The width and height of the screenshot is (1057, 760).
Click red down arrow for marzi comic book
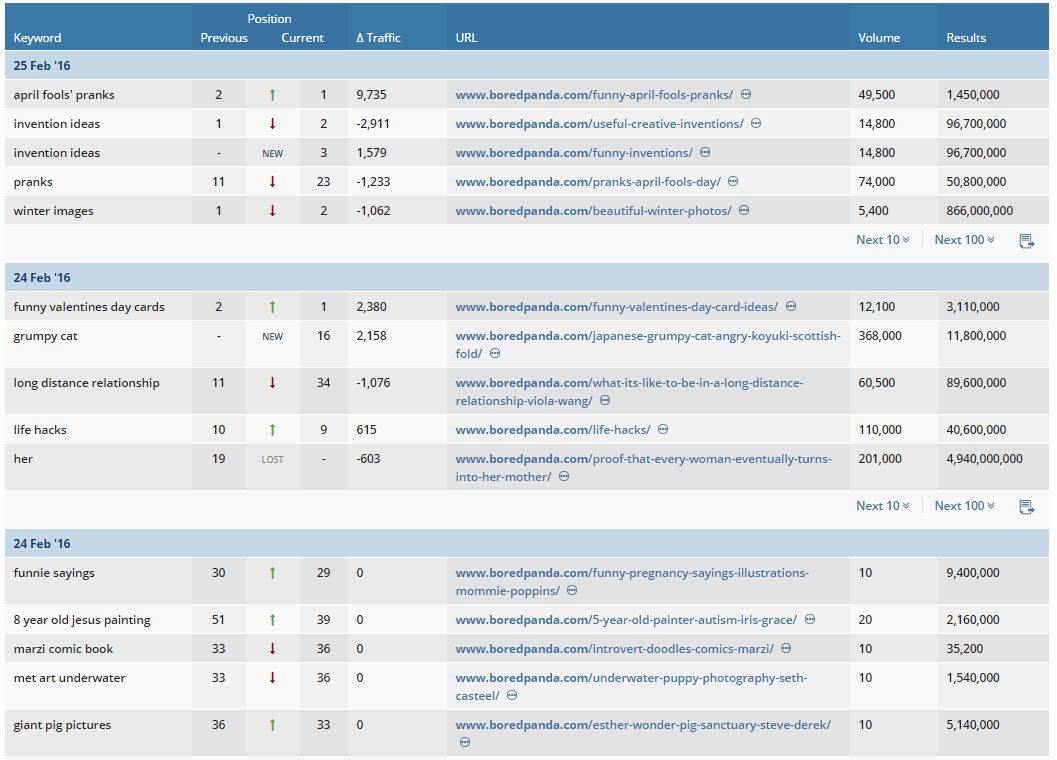(x=272, y=648)
